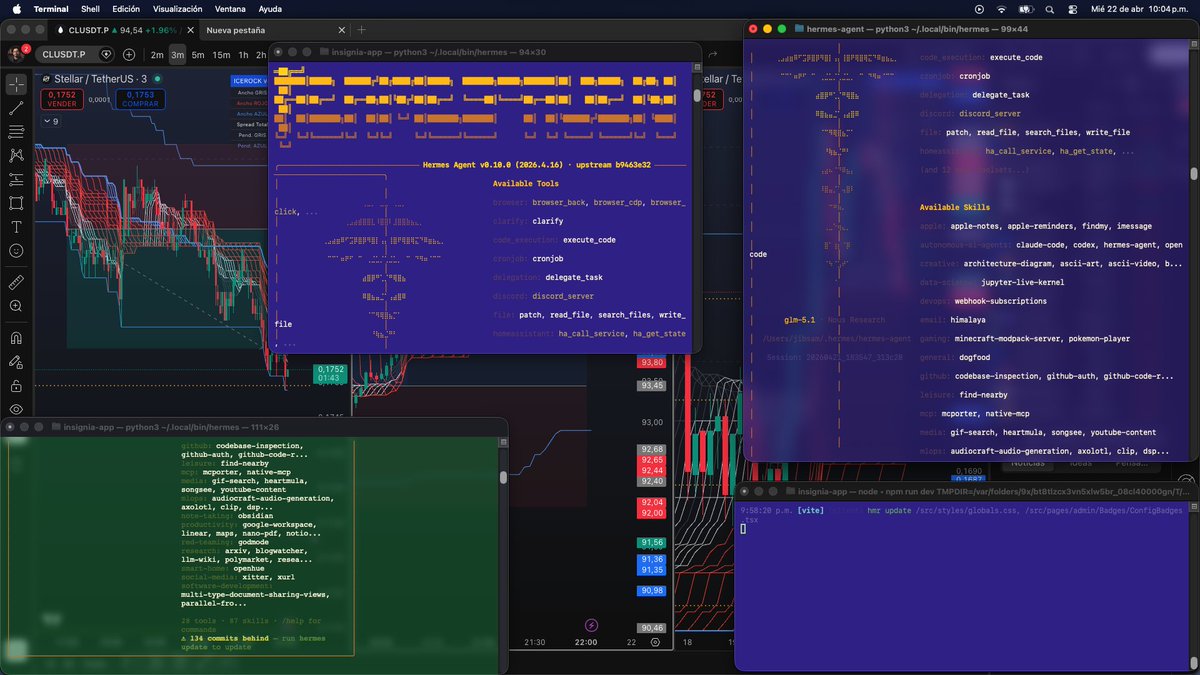The width and height of the screenshot is (1200, 675).
Task: Click the 91,56 green price label
Action: (x=653, y=542)
